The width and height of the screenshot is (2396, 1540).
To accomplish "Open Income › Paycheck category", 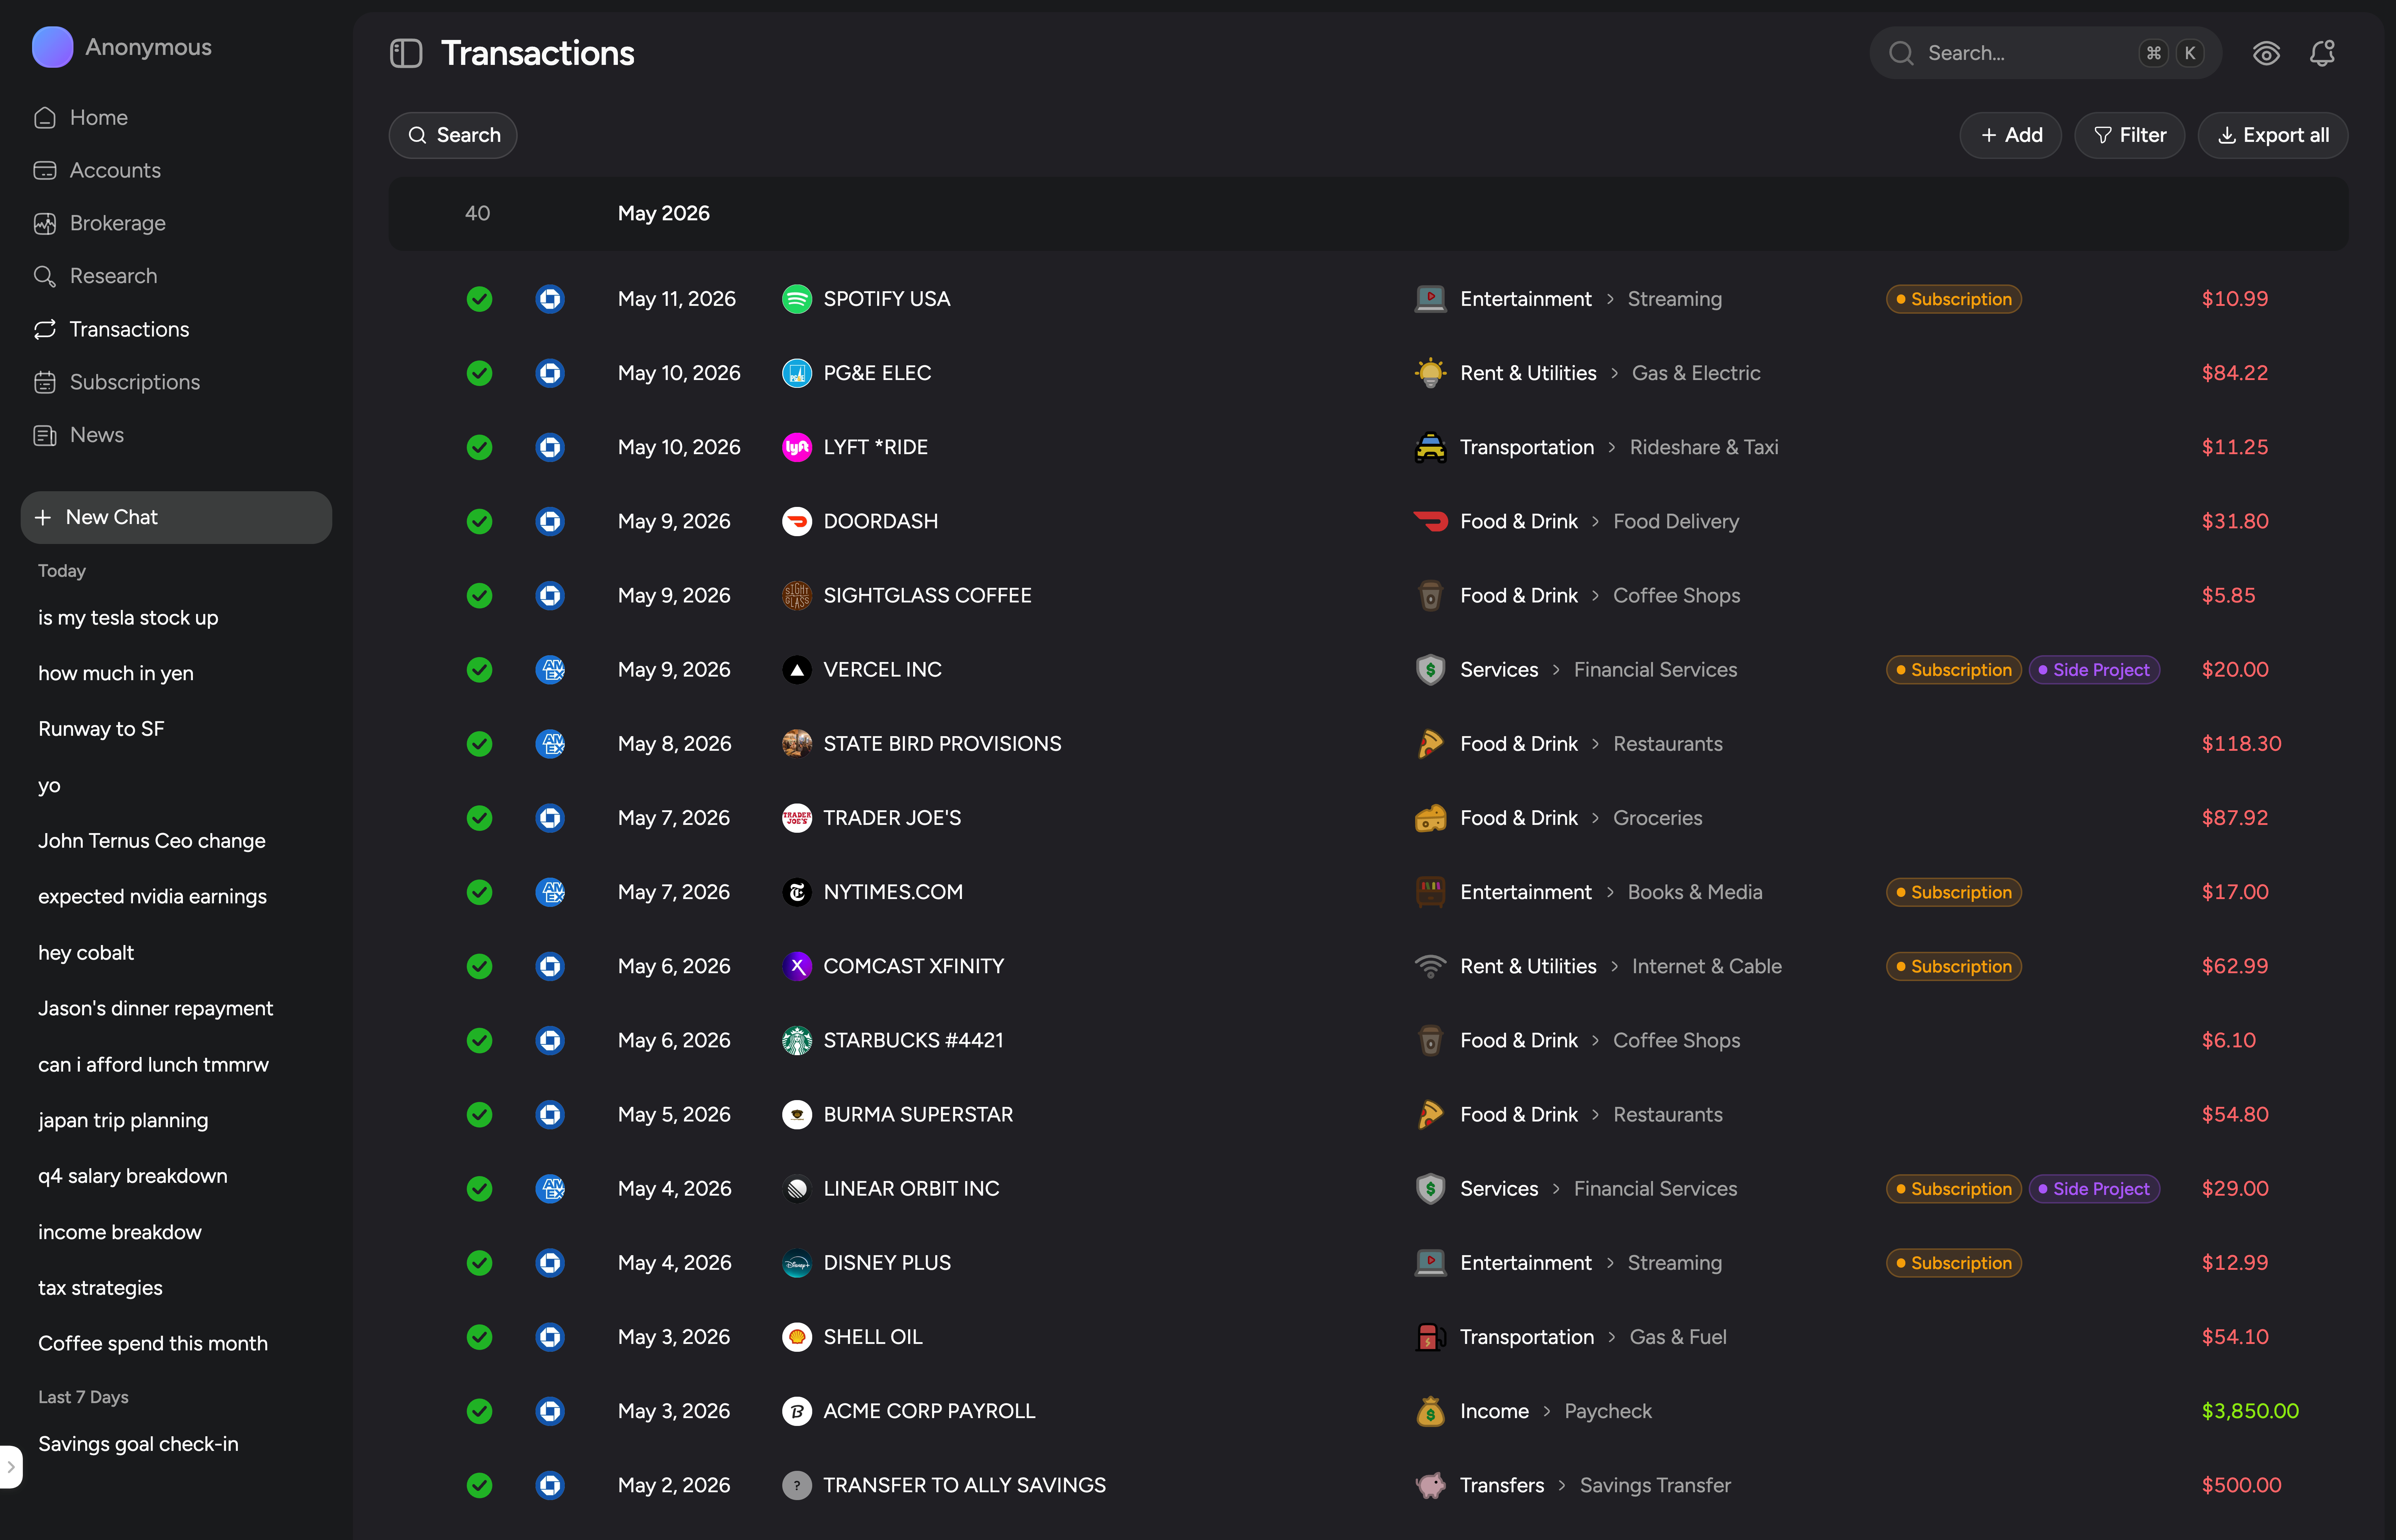I will [x=1533, y=1411].
